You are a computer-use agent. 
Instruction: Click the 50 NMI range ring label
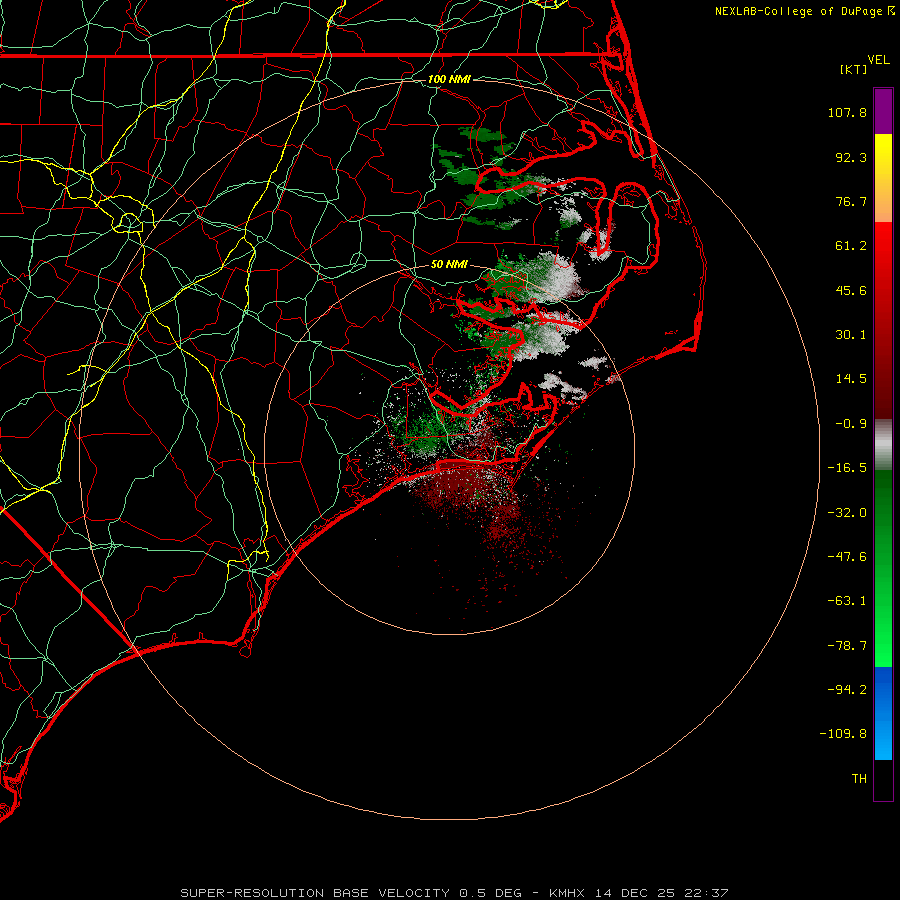449,264
